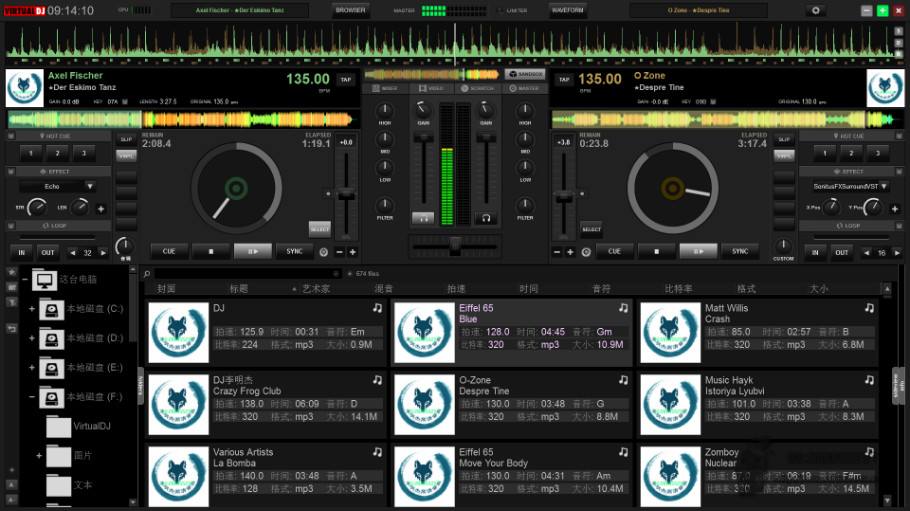Click left deck pitch slider handle

click(x=346, y=195)
